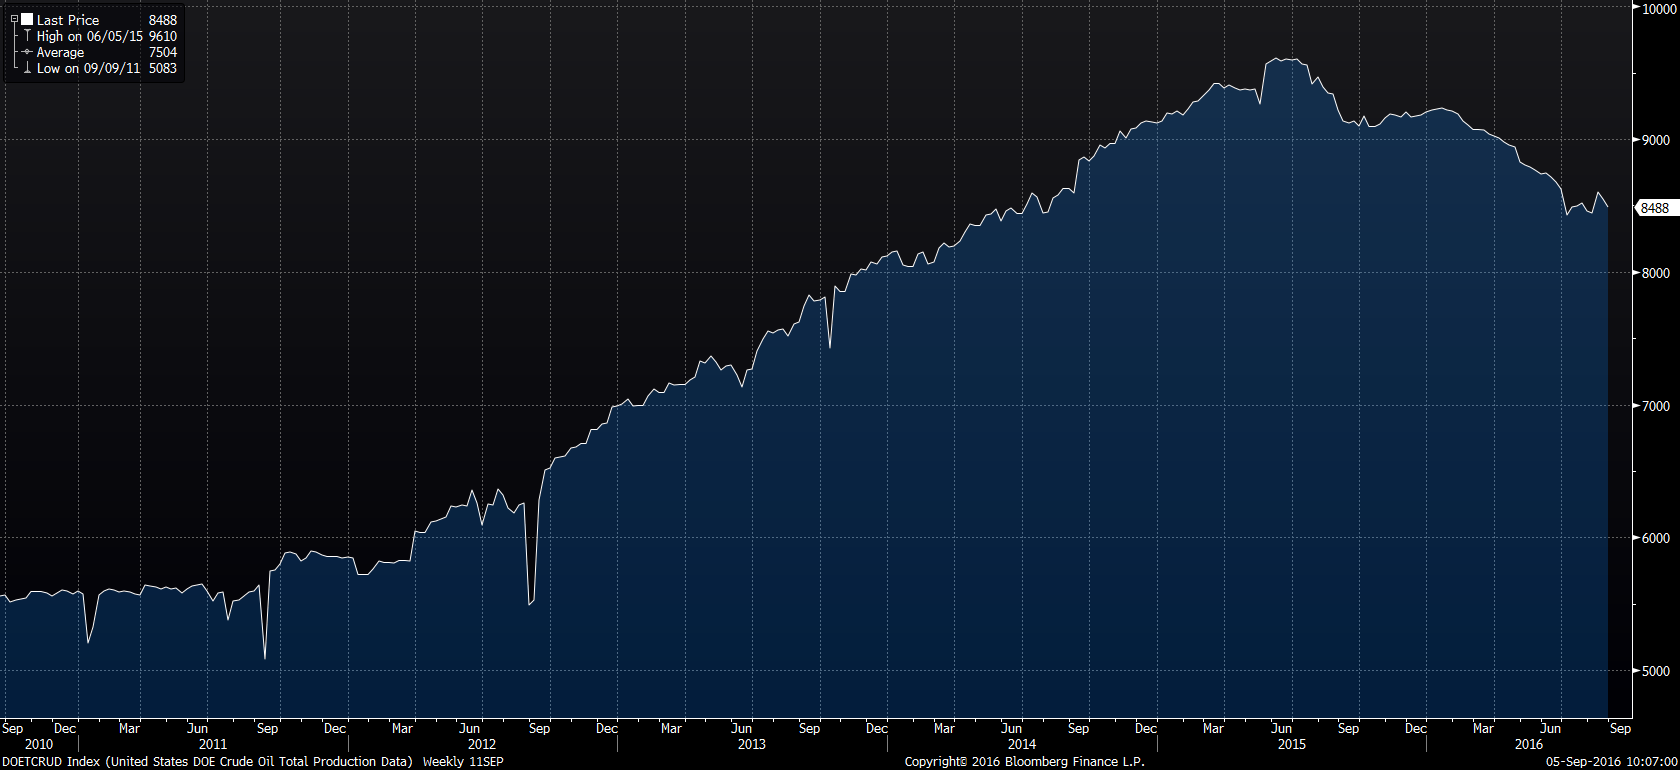Click the 2010 year label on x-axis
1680x770 pixels.
pos(39,744)
